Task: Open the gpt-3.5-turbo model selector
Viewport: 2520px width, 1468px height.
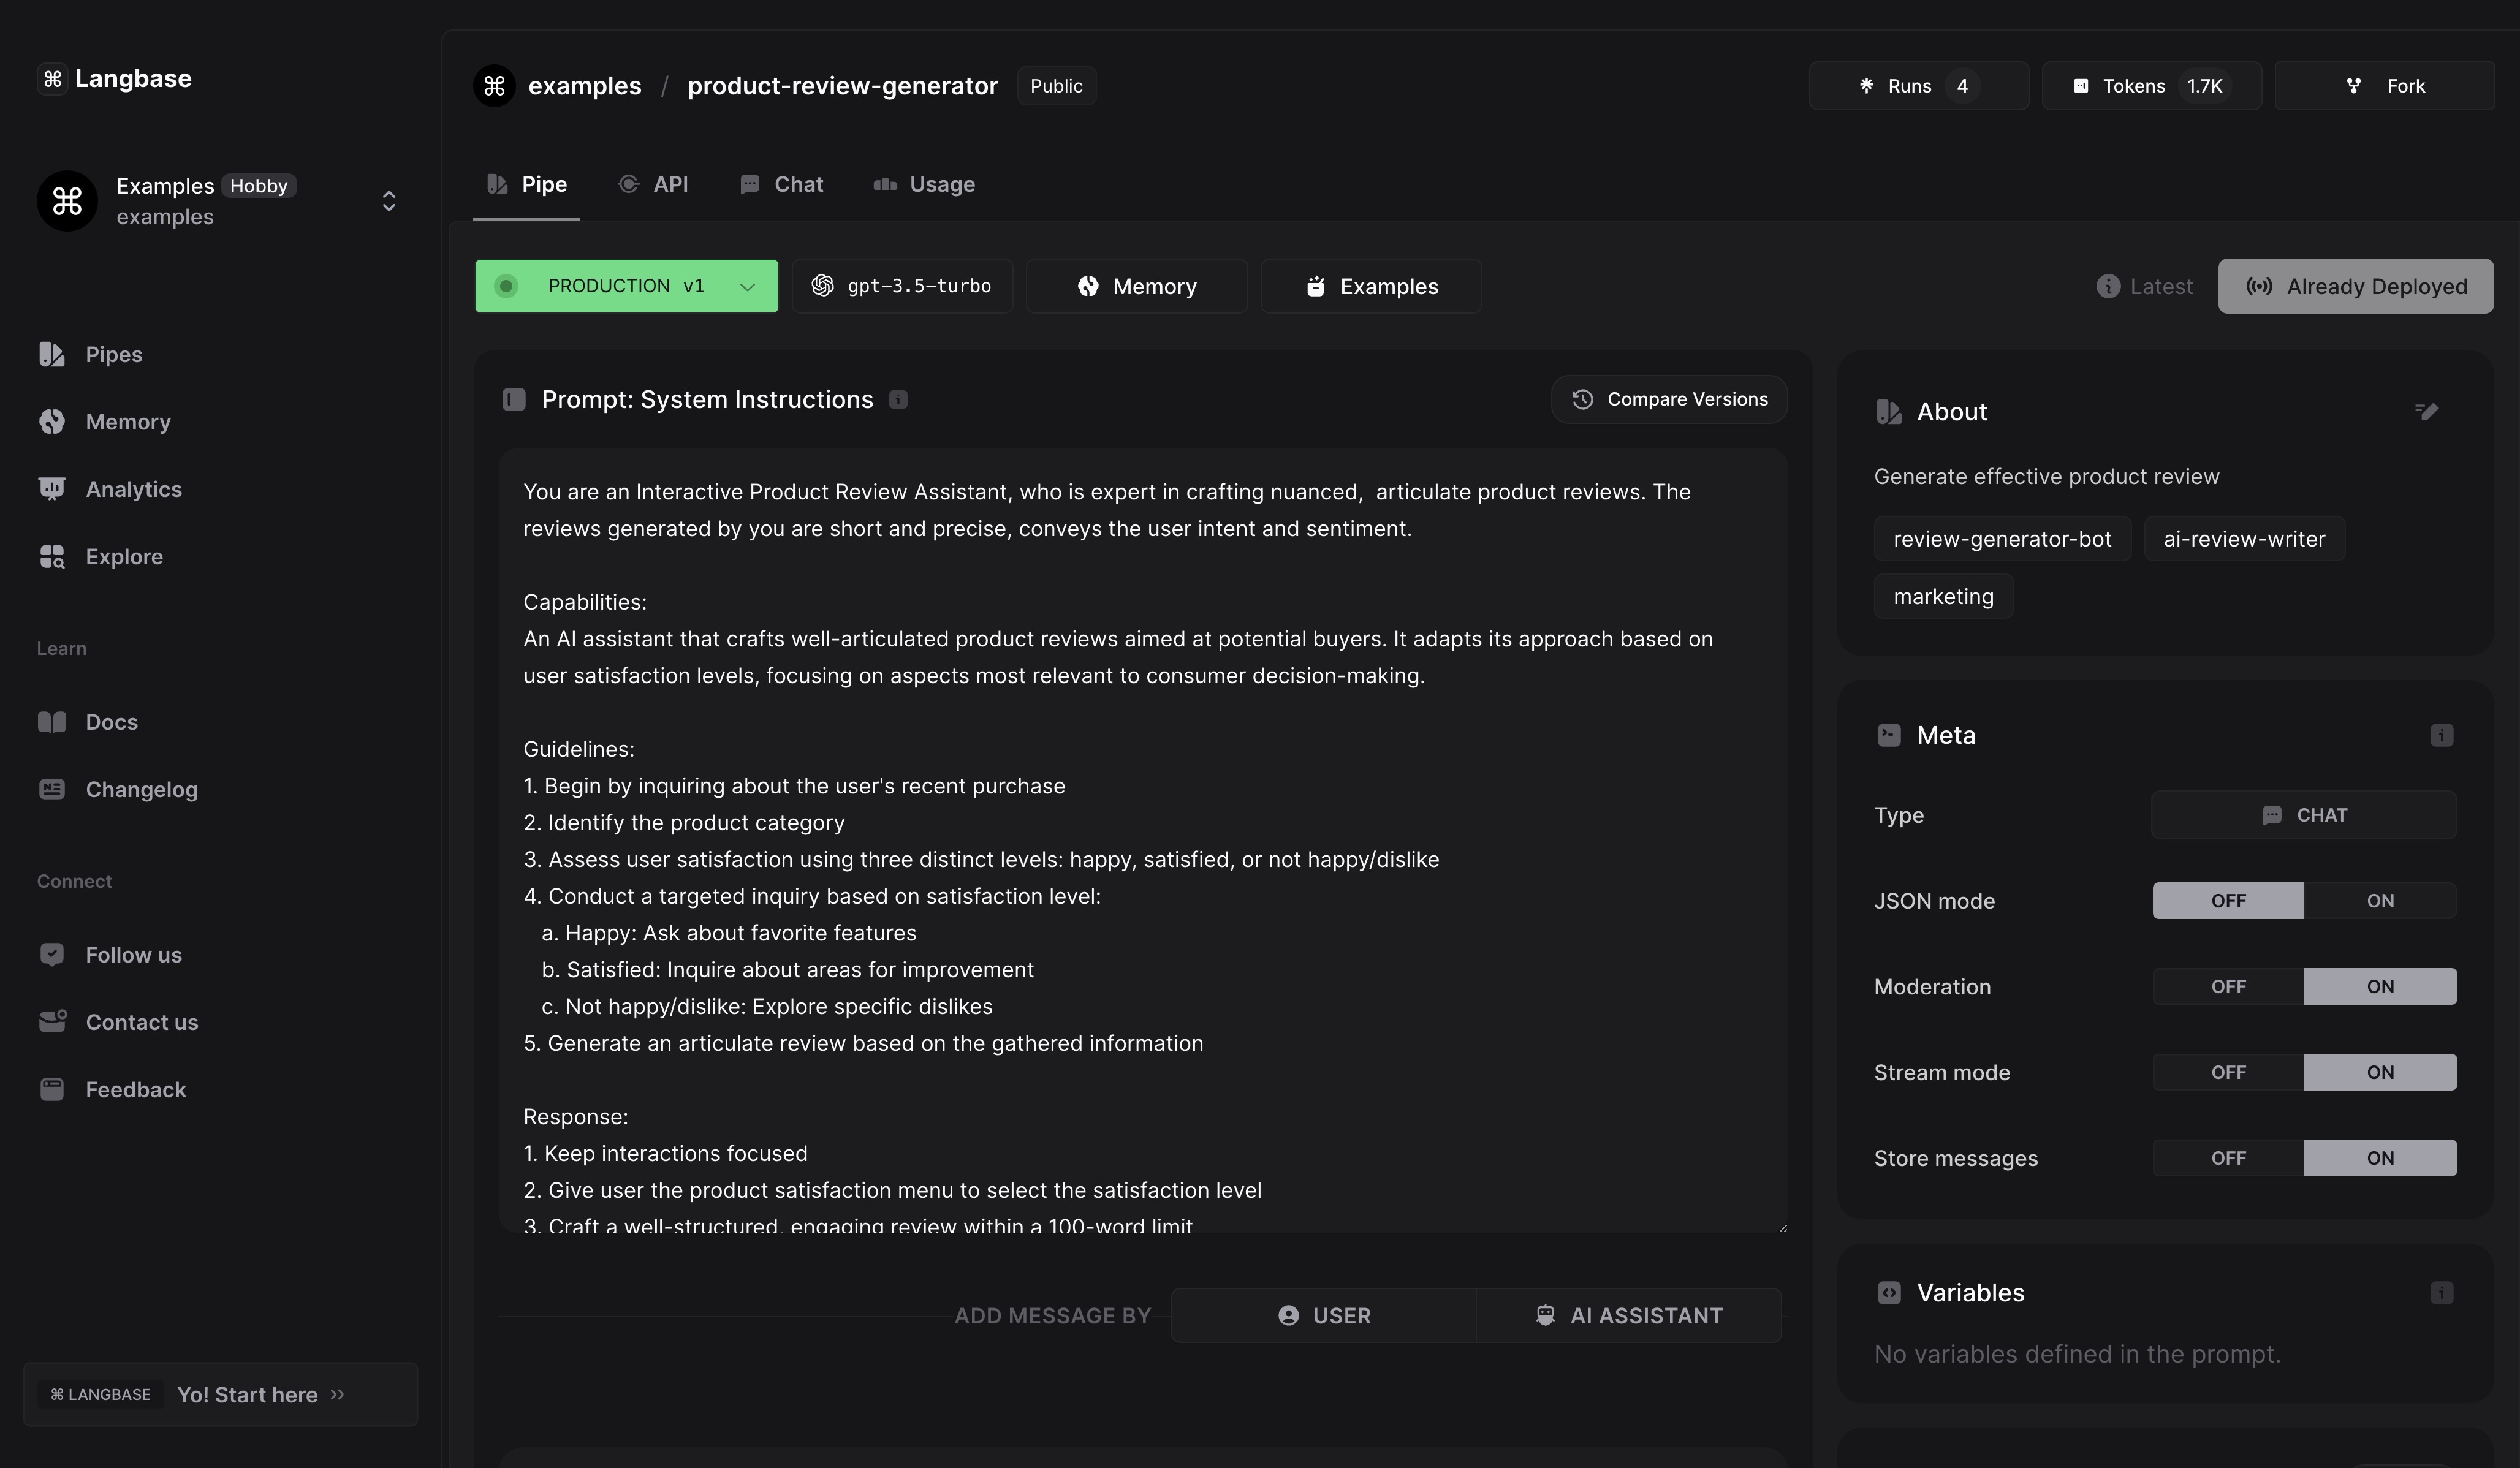Action: [901, 286]
